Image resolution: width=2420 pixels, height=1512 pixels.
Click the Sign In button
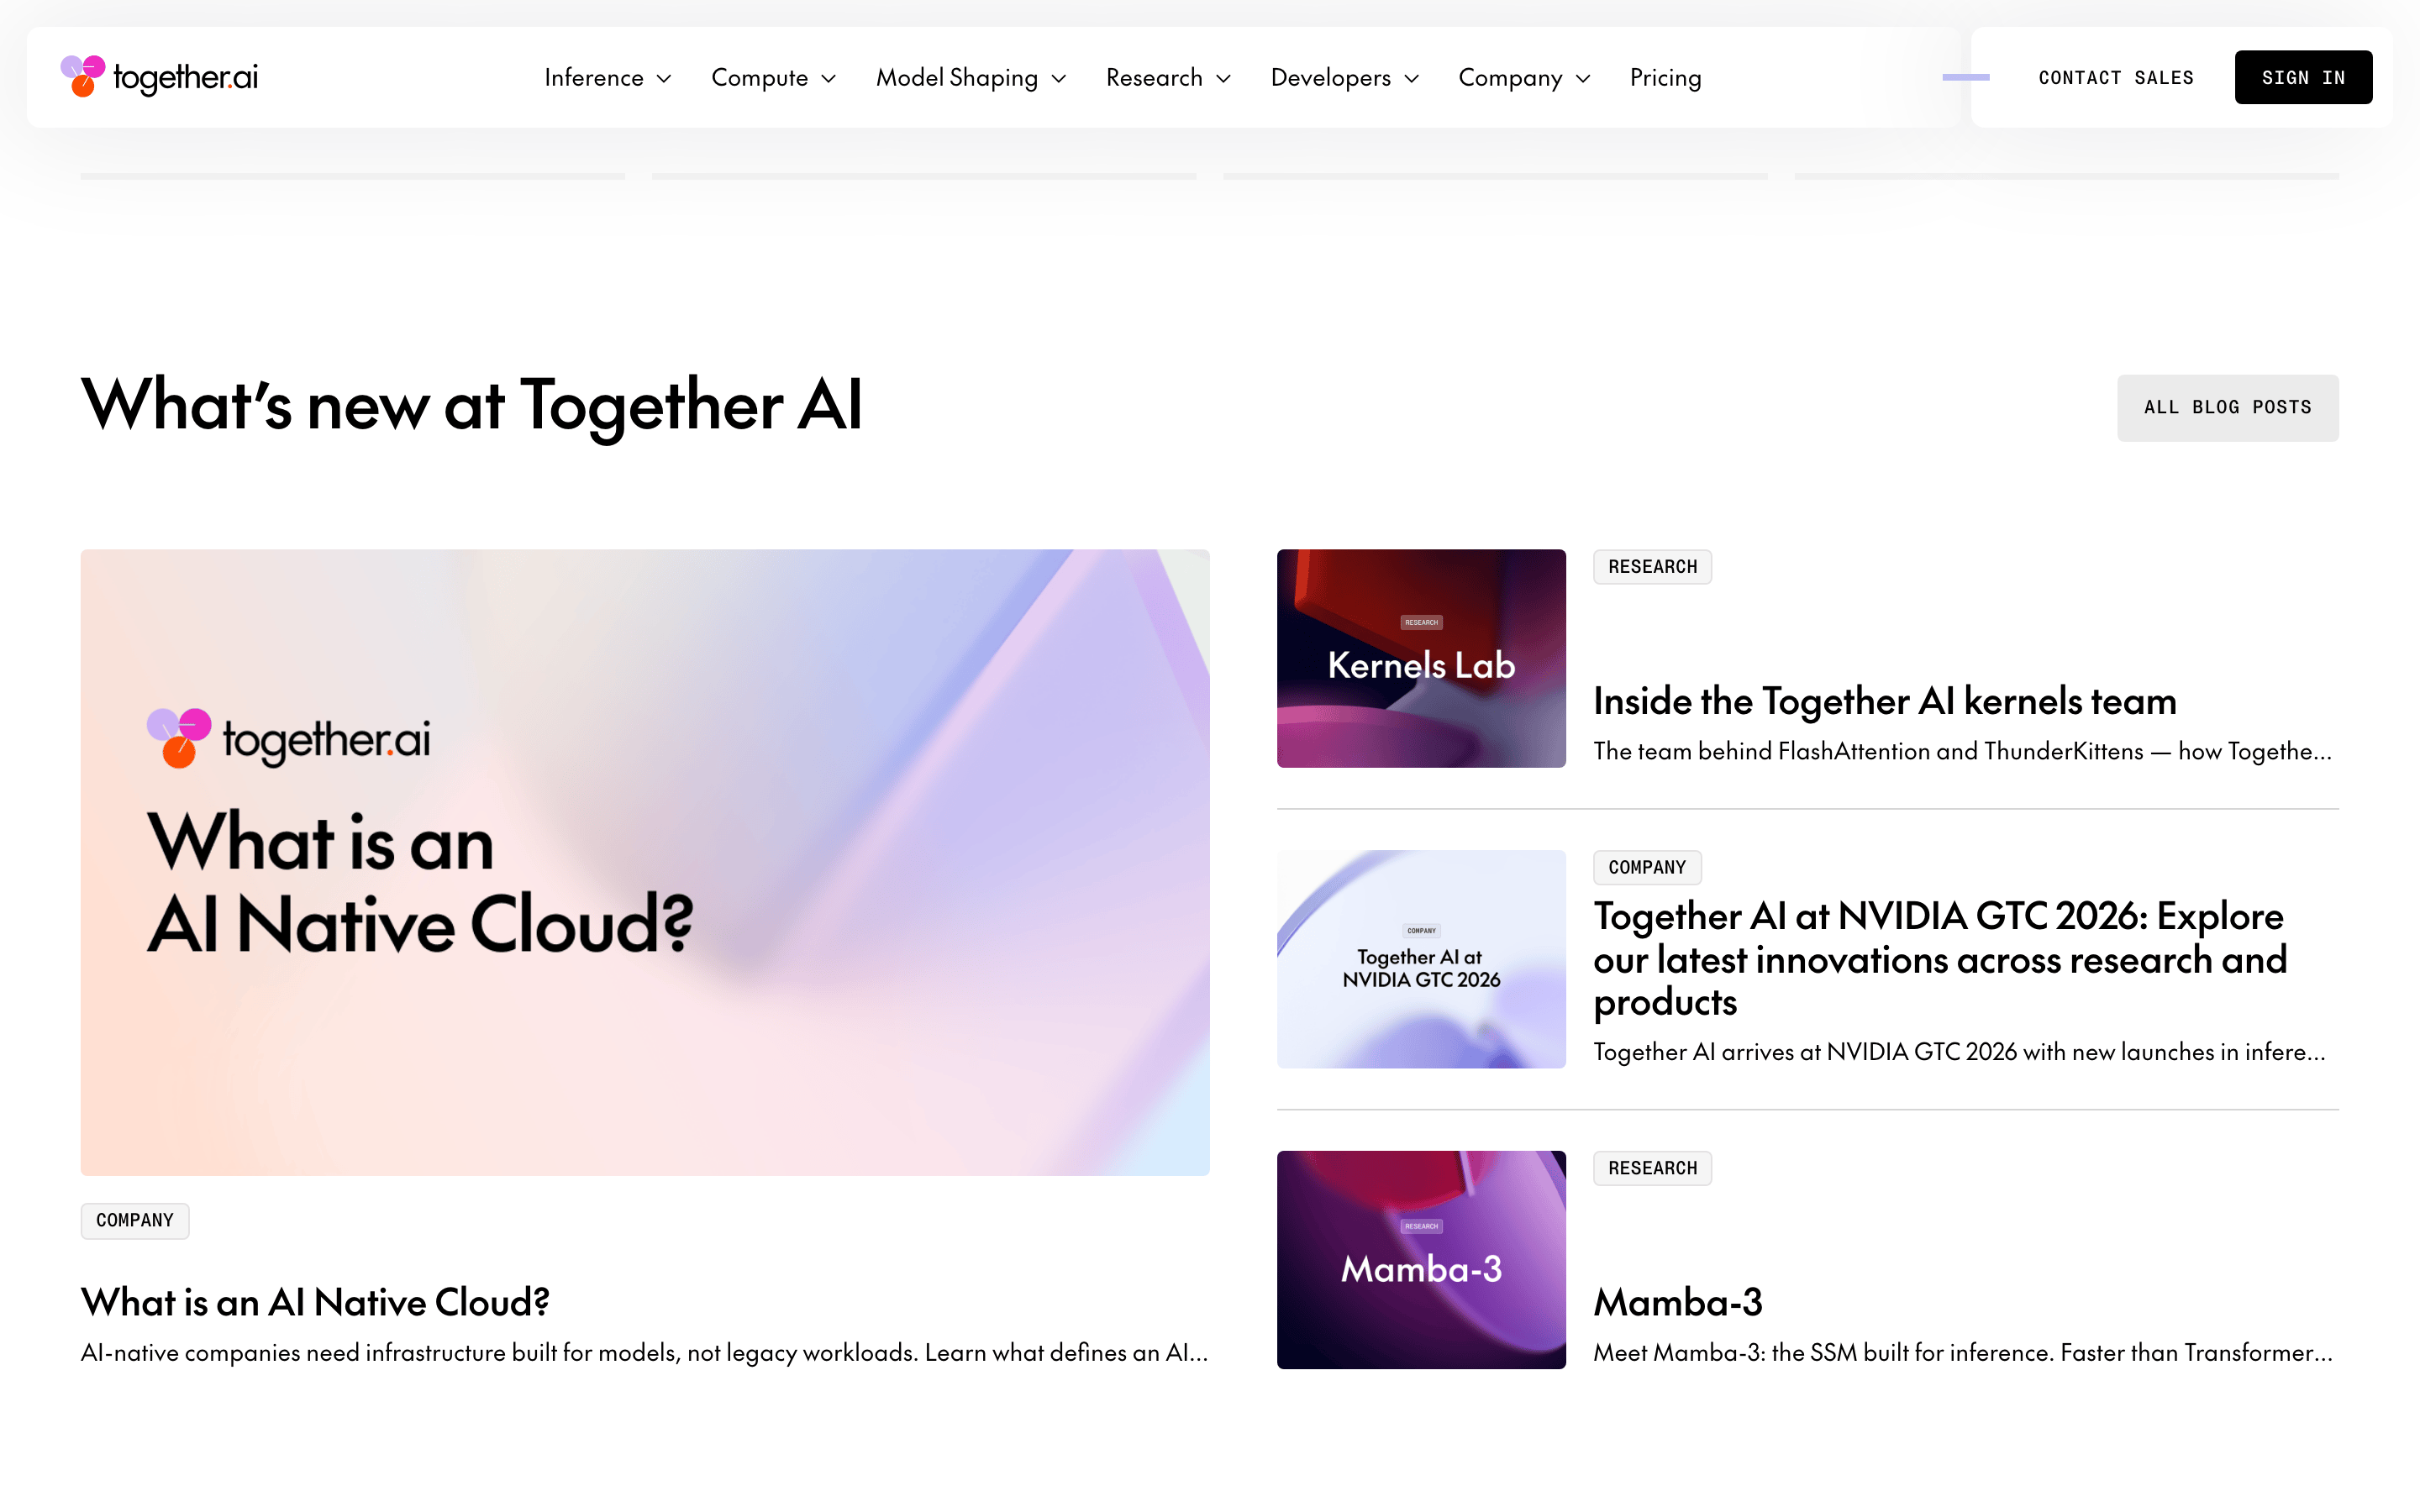[2303, 77]
